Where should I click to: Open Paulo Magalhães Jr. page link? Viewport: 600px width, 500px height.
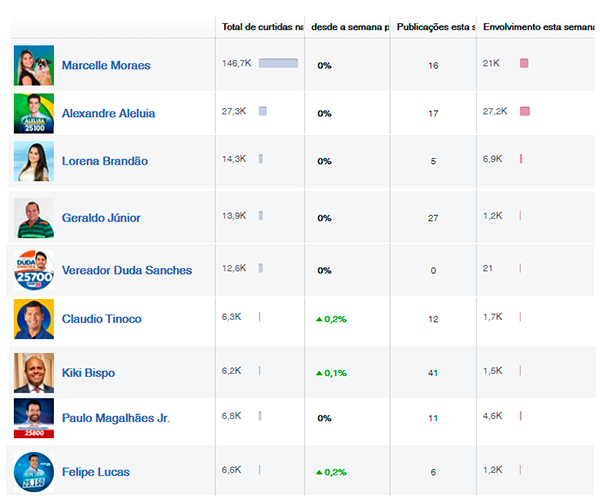[x=115, y=418]
